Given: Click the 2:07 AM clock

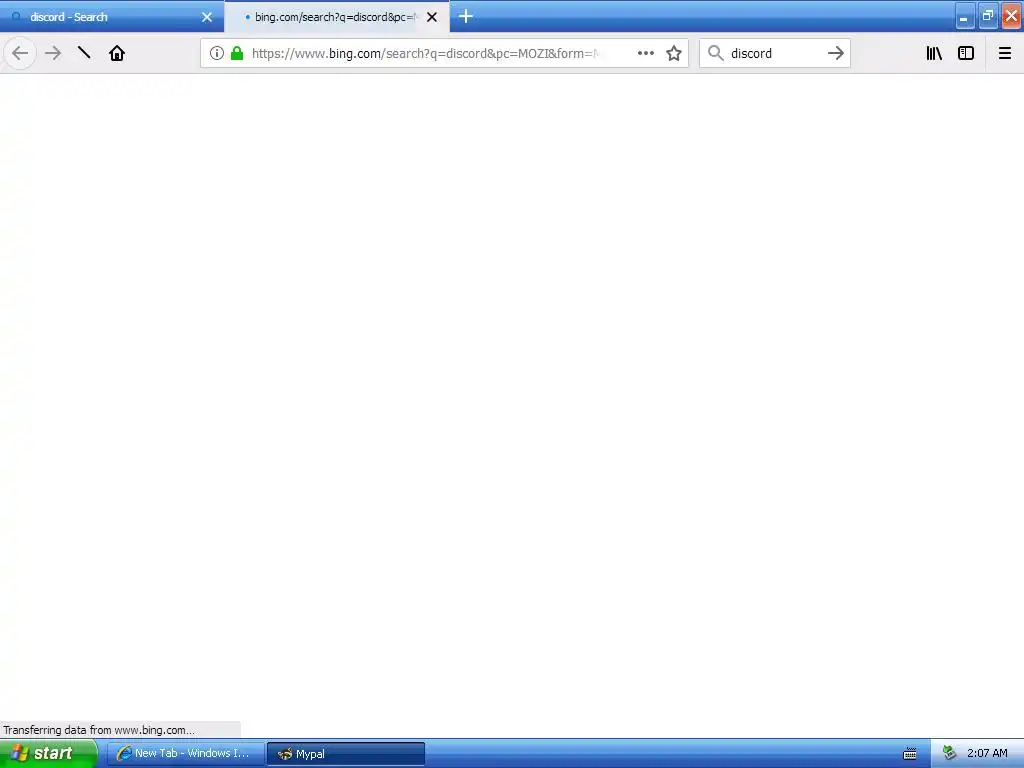Looking at the screenshot, I should coord(987,753).
